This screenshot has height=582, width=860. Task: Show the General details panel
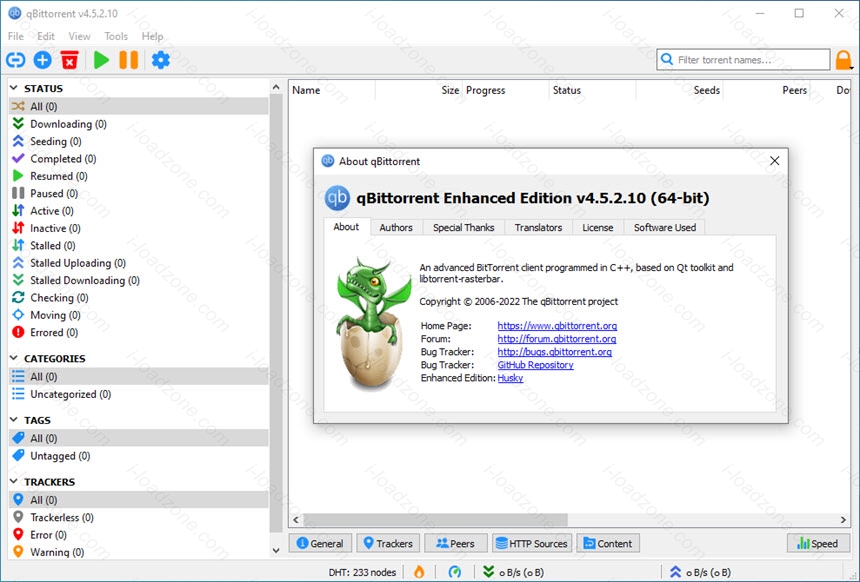point(320,544)
